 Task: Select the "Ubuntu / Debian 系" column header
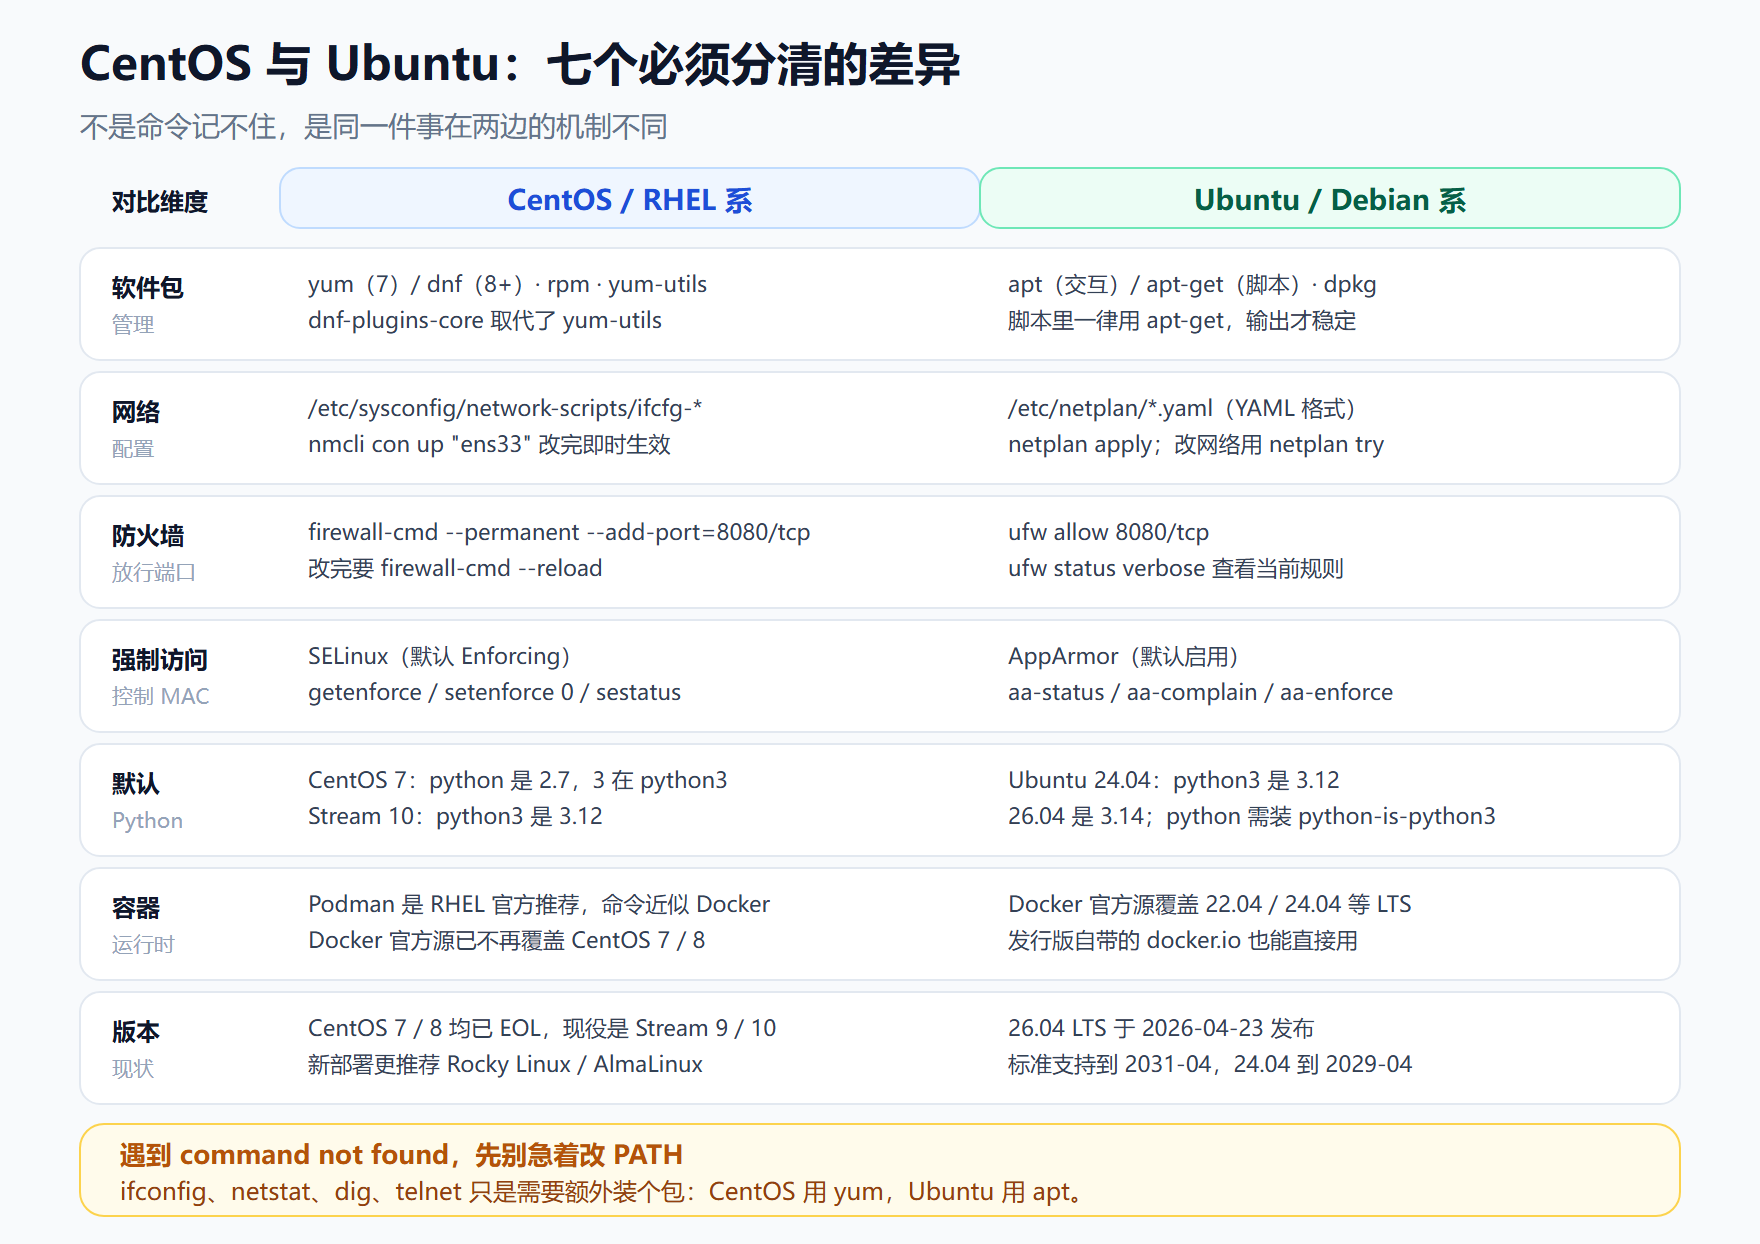coord(1330,198)
